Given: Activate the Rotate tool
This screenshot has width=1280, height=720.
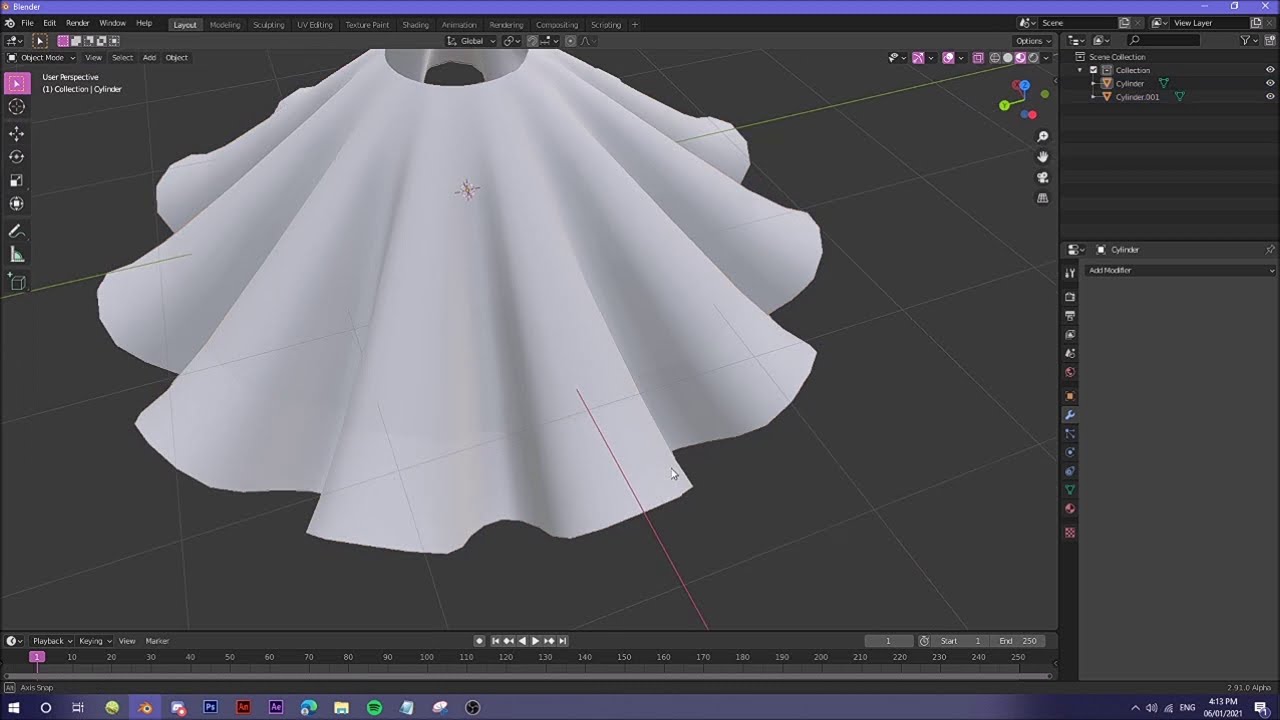Looking at the screenshot, I should pos(17,157).
